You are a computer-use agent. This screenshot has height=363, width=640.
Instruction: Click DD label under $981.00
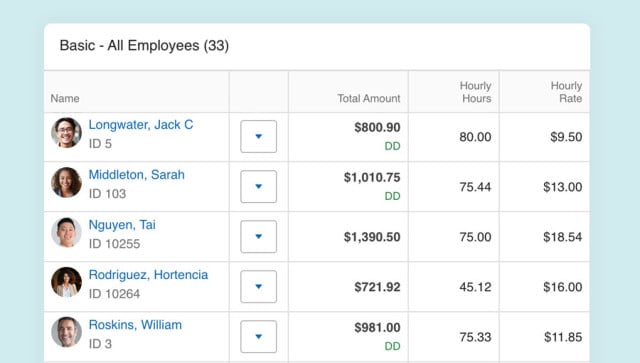click(392, 346)
